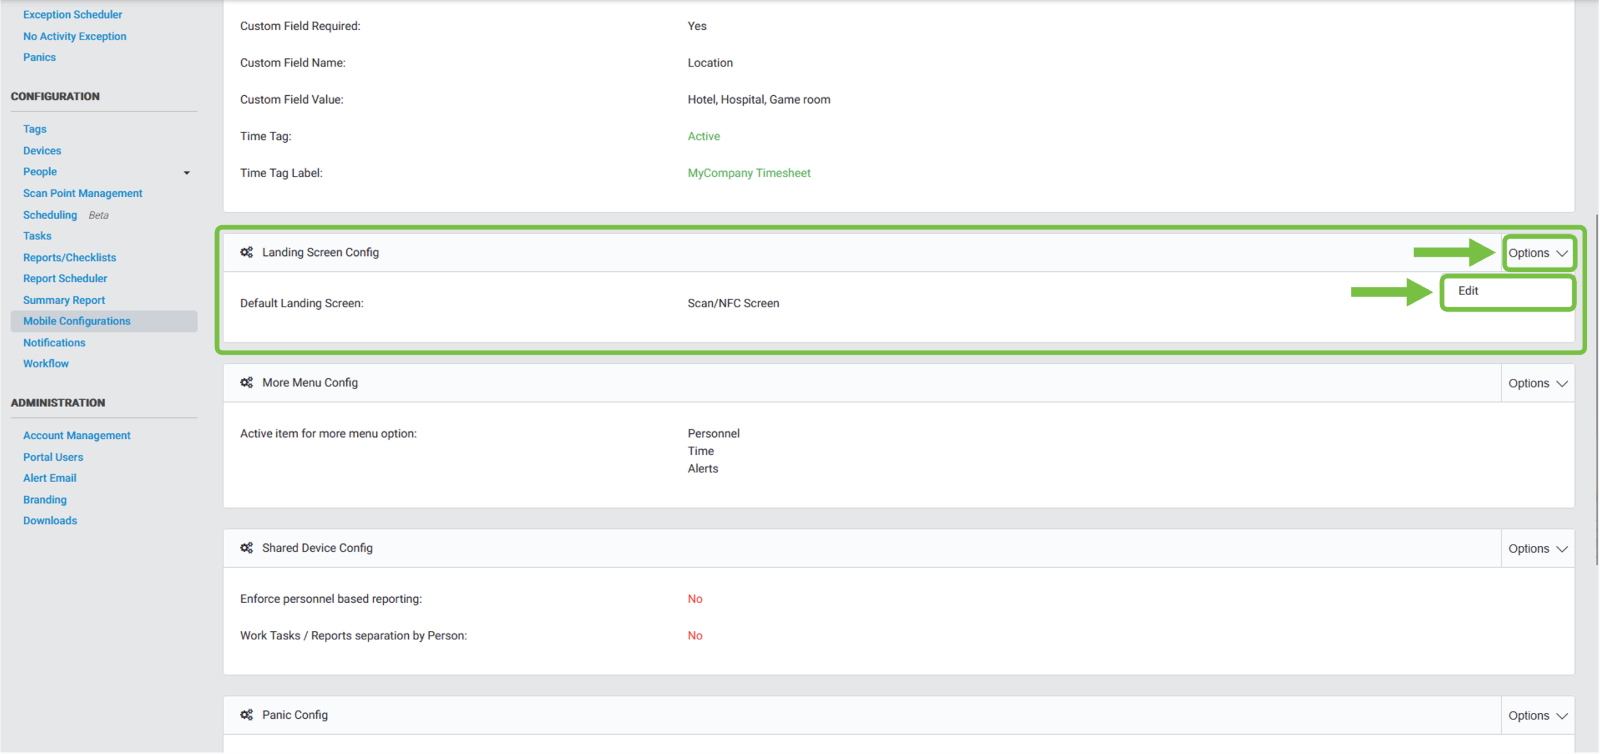Open Mobile Configurations in sidebar
This screenshot has height=754, width=1600.
coord(77,321)
